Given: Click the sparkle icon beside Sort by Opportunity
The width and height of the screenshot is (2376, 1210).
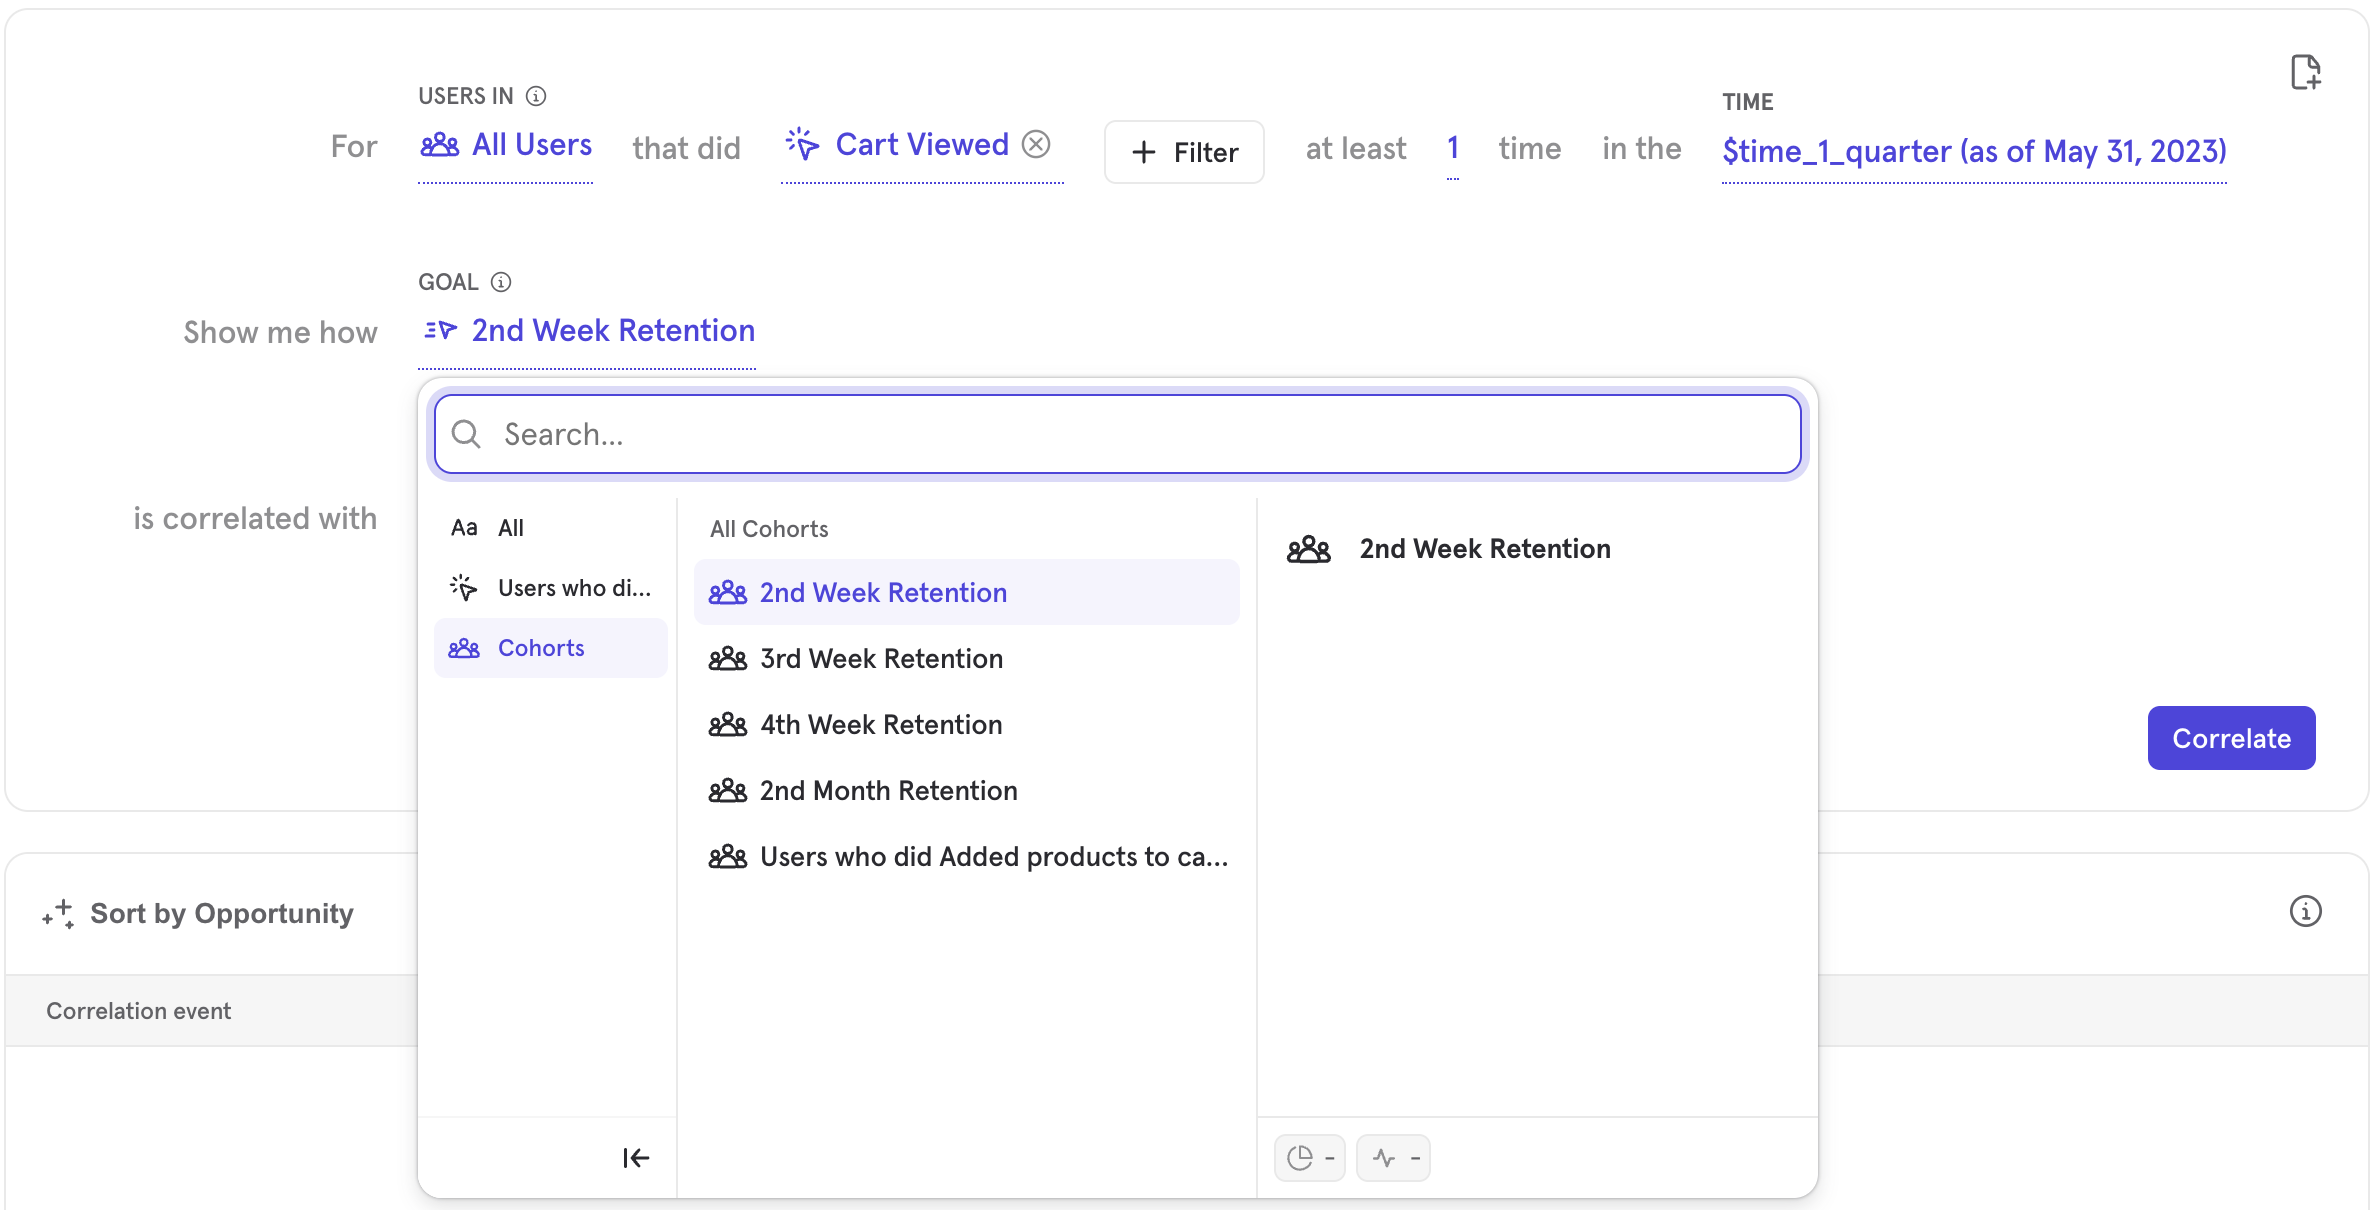Looking at the screenshot, I should click(58, 913).
